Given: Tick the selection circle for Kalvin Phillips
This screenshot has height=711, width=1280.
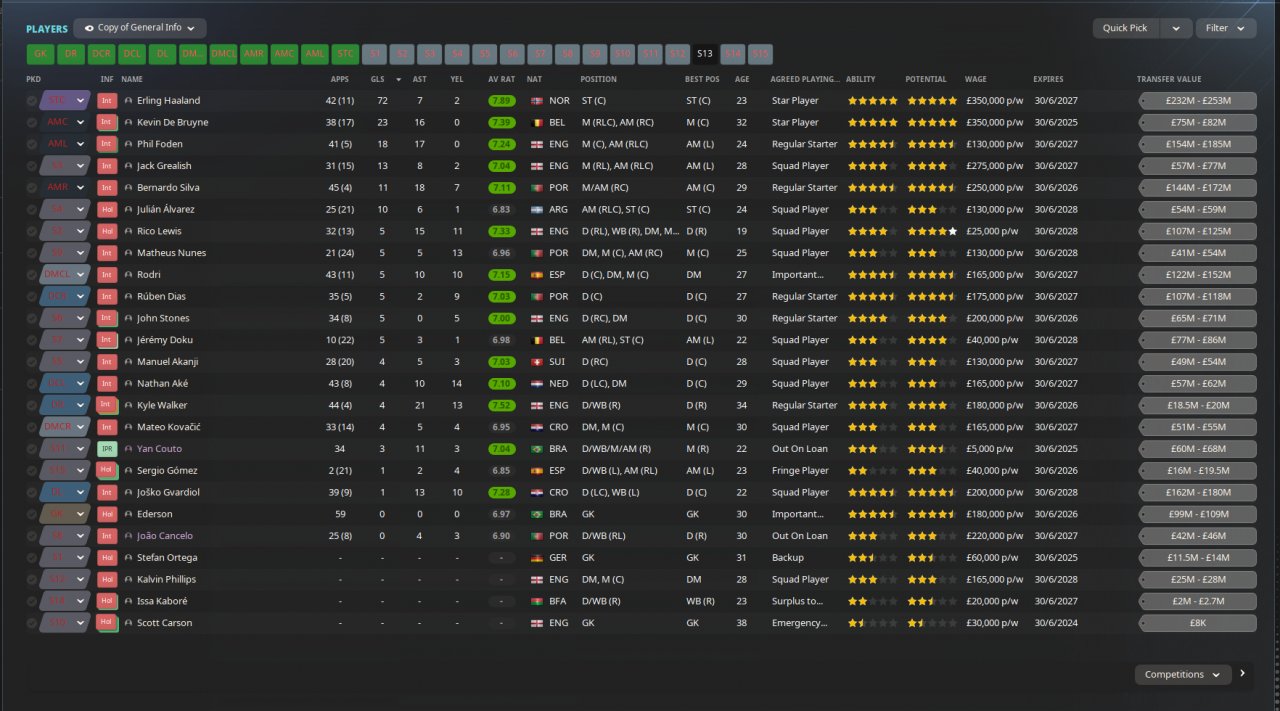Looking at the screenshot, I should pos(32,579).
